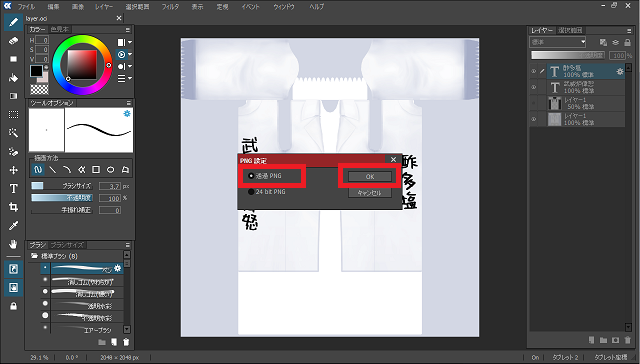Collapse the 標準ブラシ (8) folder
The image size is (640, 364).
[35, 256]
